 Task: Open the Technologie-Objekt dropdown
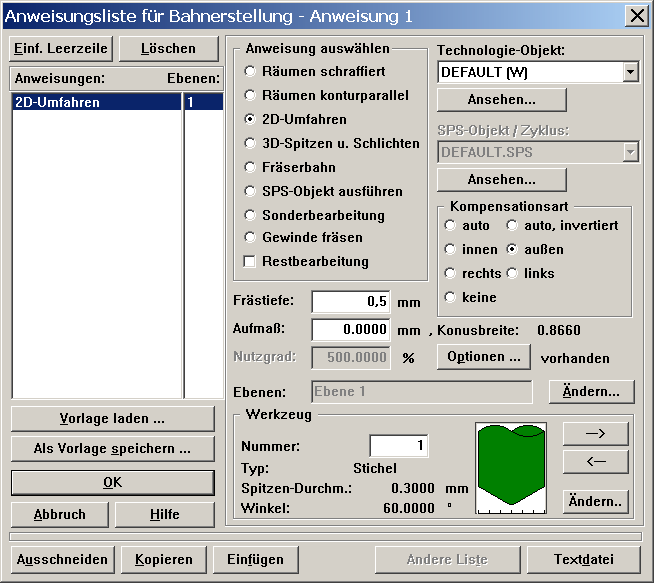(x=629, y=72)
